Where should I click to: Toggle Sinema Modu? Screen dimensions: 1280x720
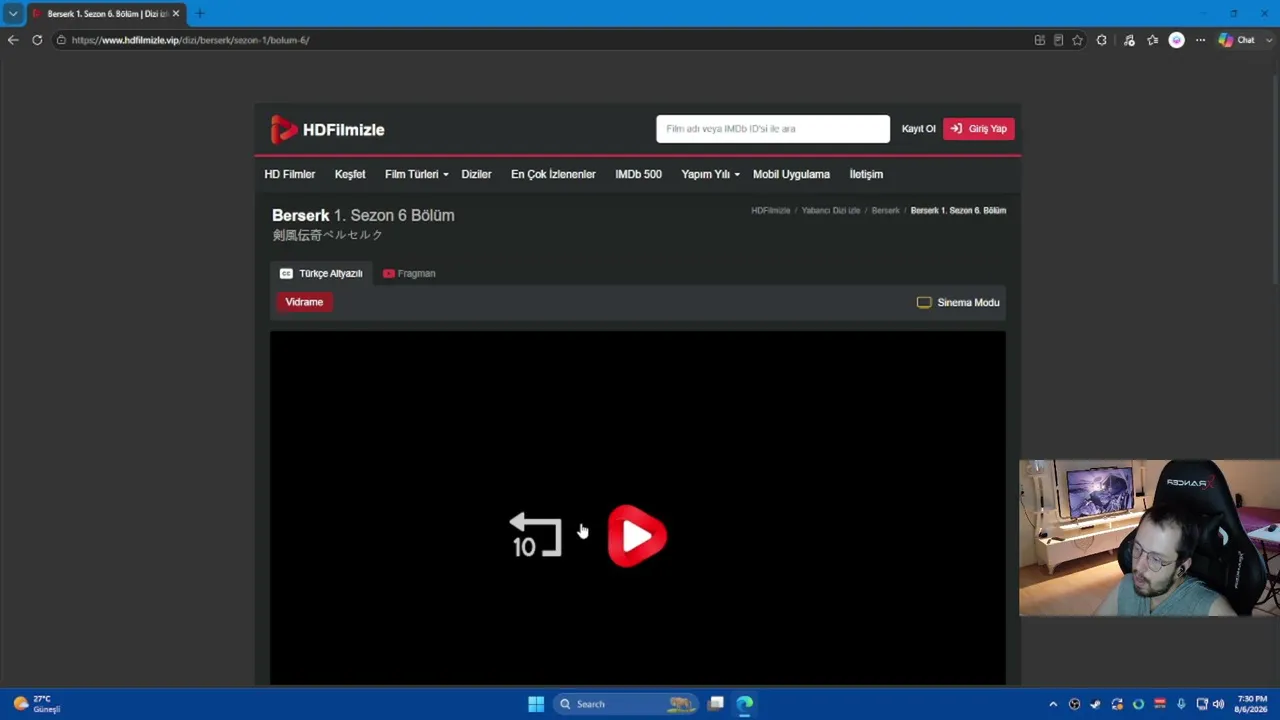click(x=958, y=302)
